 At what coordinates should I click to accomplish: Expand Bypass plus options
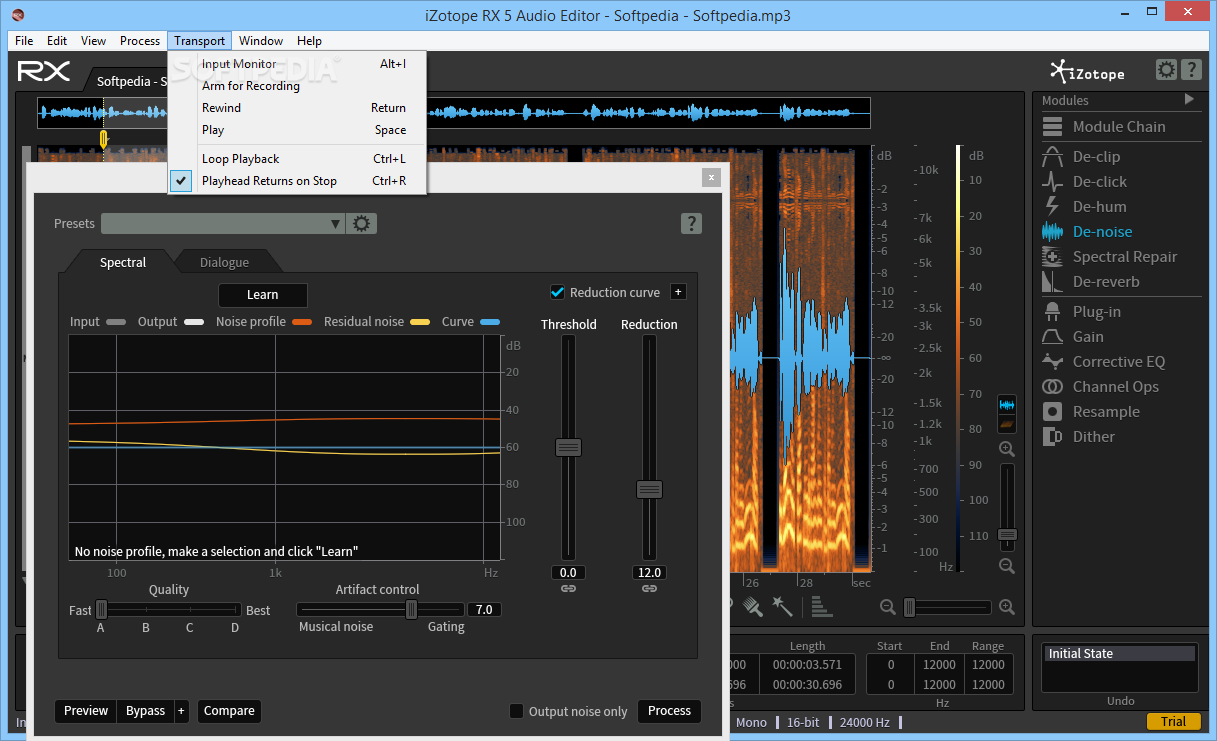[181, 711]
